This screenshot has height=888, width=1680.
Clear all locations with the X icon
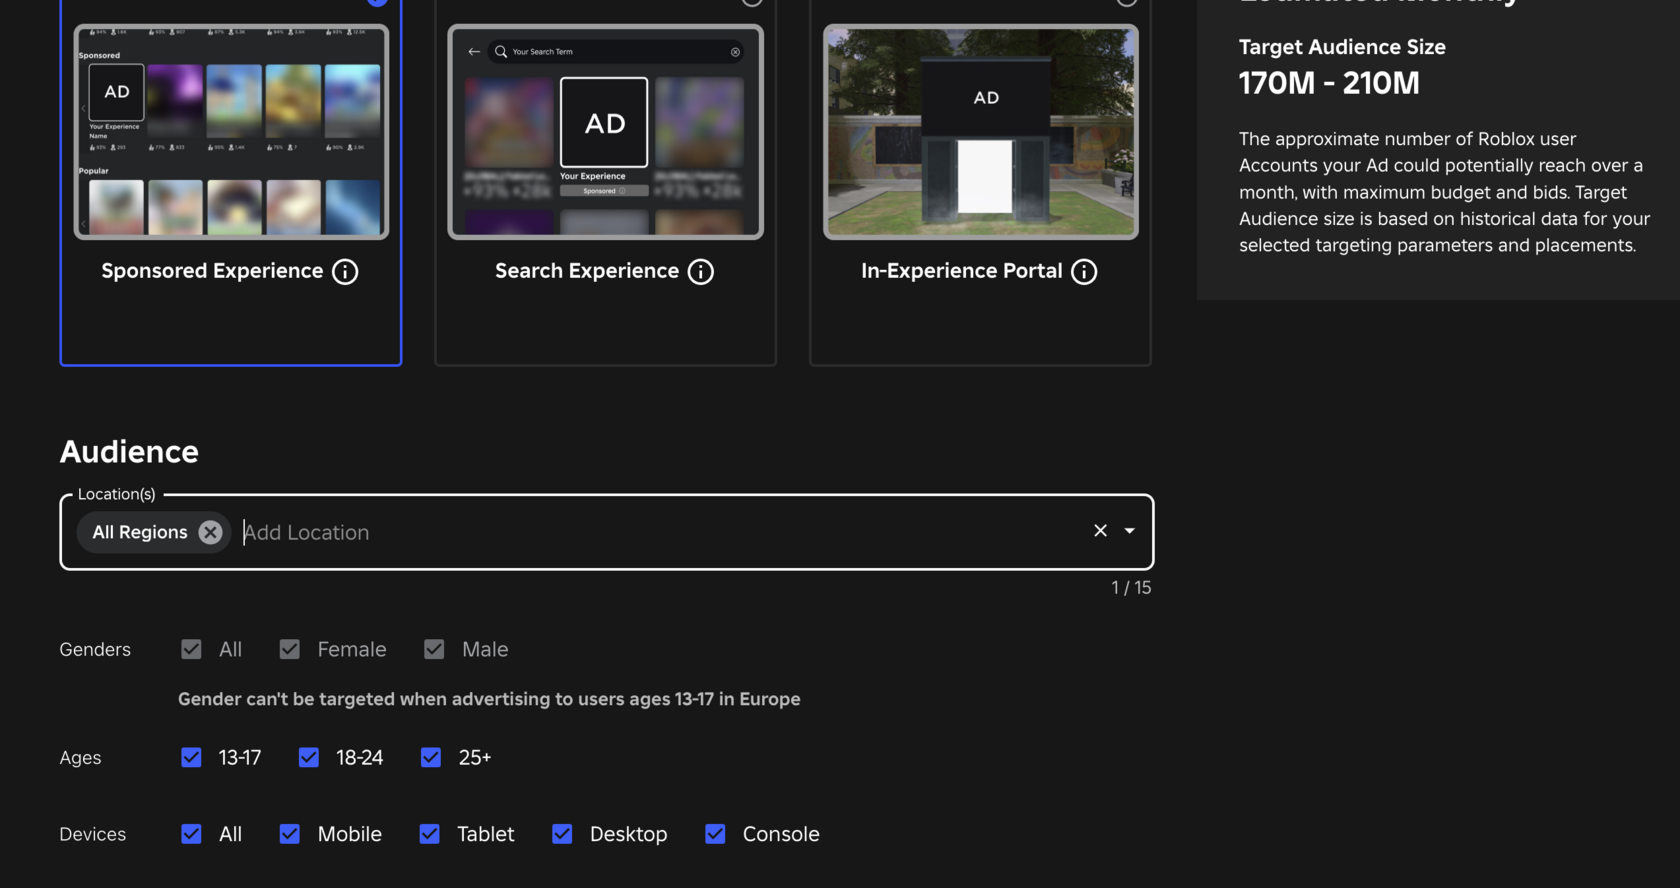click(1100, 531)
